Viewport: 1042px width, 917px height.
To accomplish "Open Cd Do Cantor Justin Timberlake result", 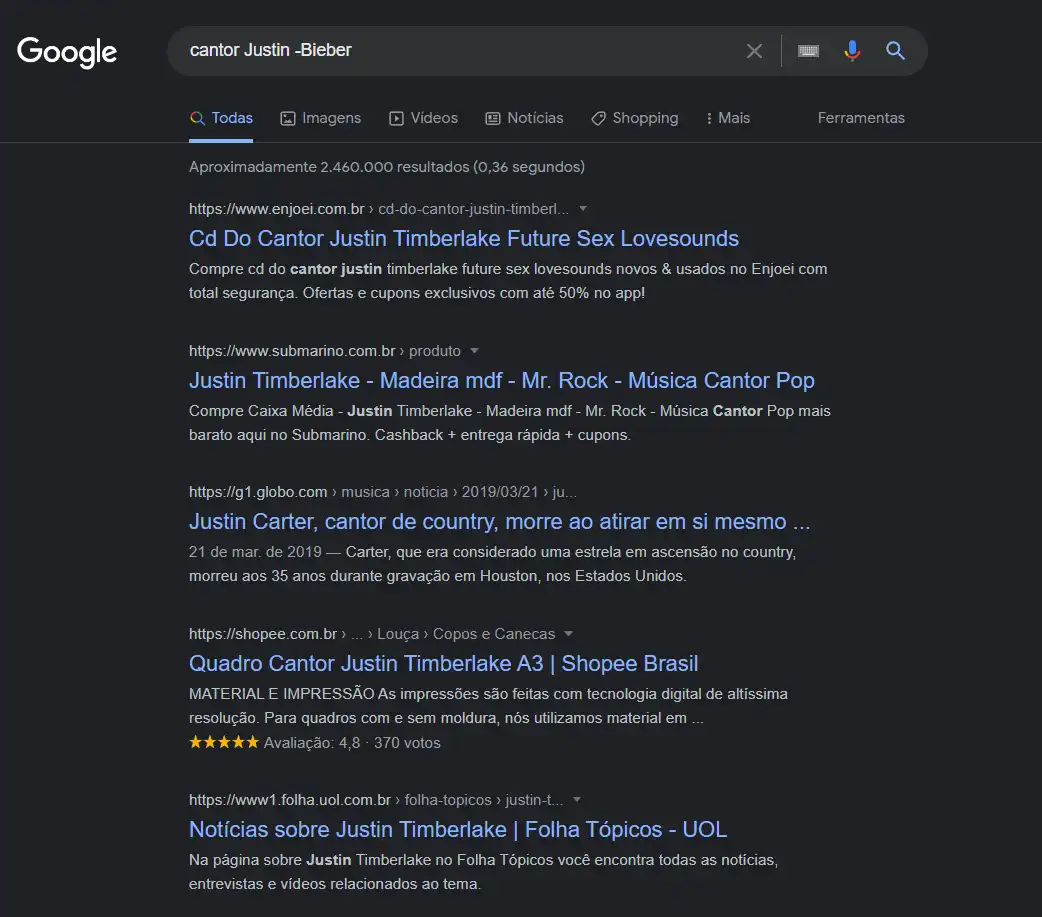I will [463, 239].
